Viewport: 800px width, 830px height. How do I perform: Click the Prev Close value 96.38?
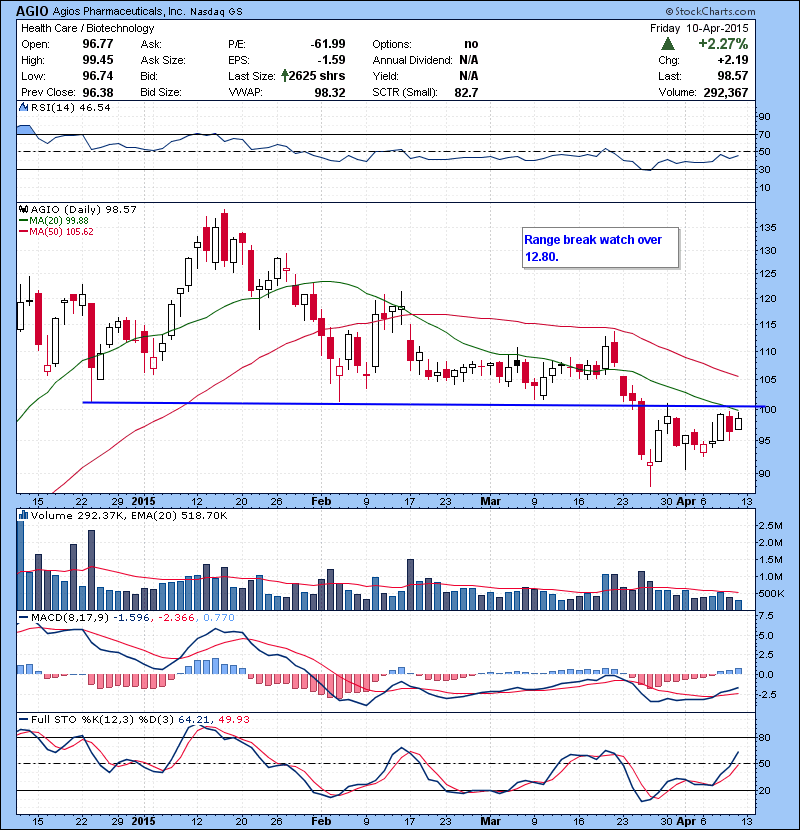98,92
